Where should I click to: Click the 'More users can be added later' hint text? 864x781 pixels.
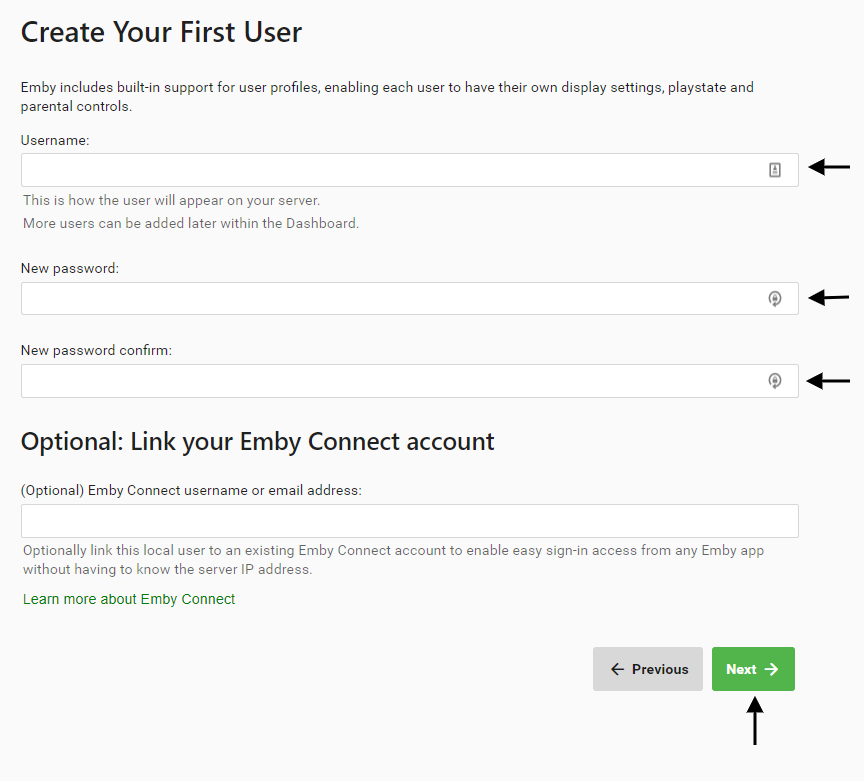pos(191,223)
